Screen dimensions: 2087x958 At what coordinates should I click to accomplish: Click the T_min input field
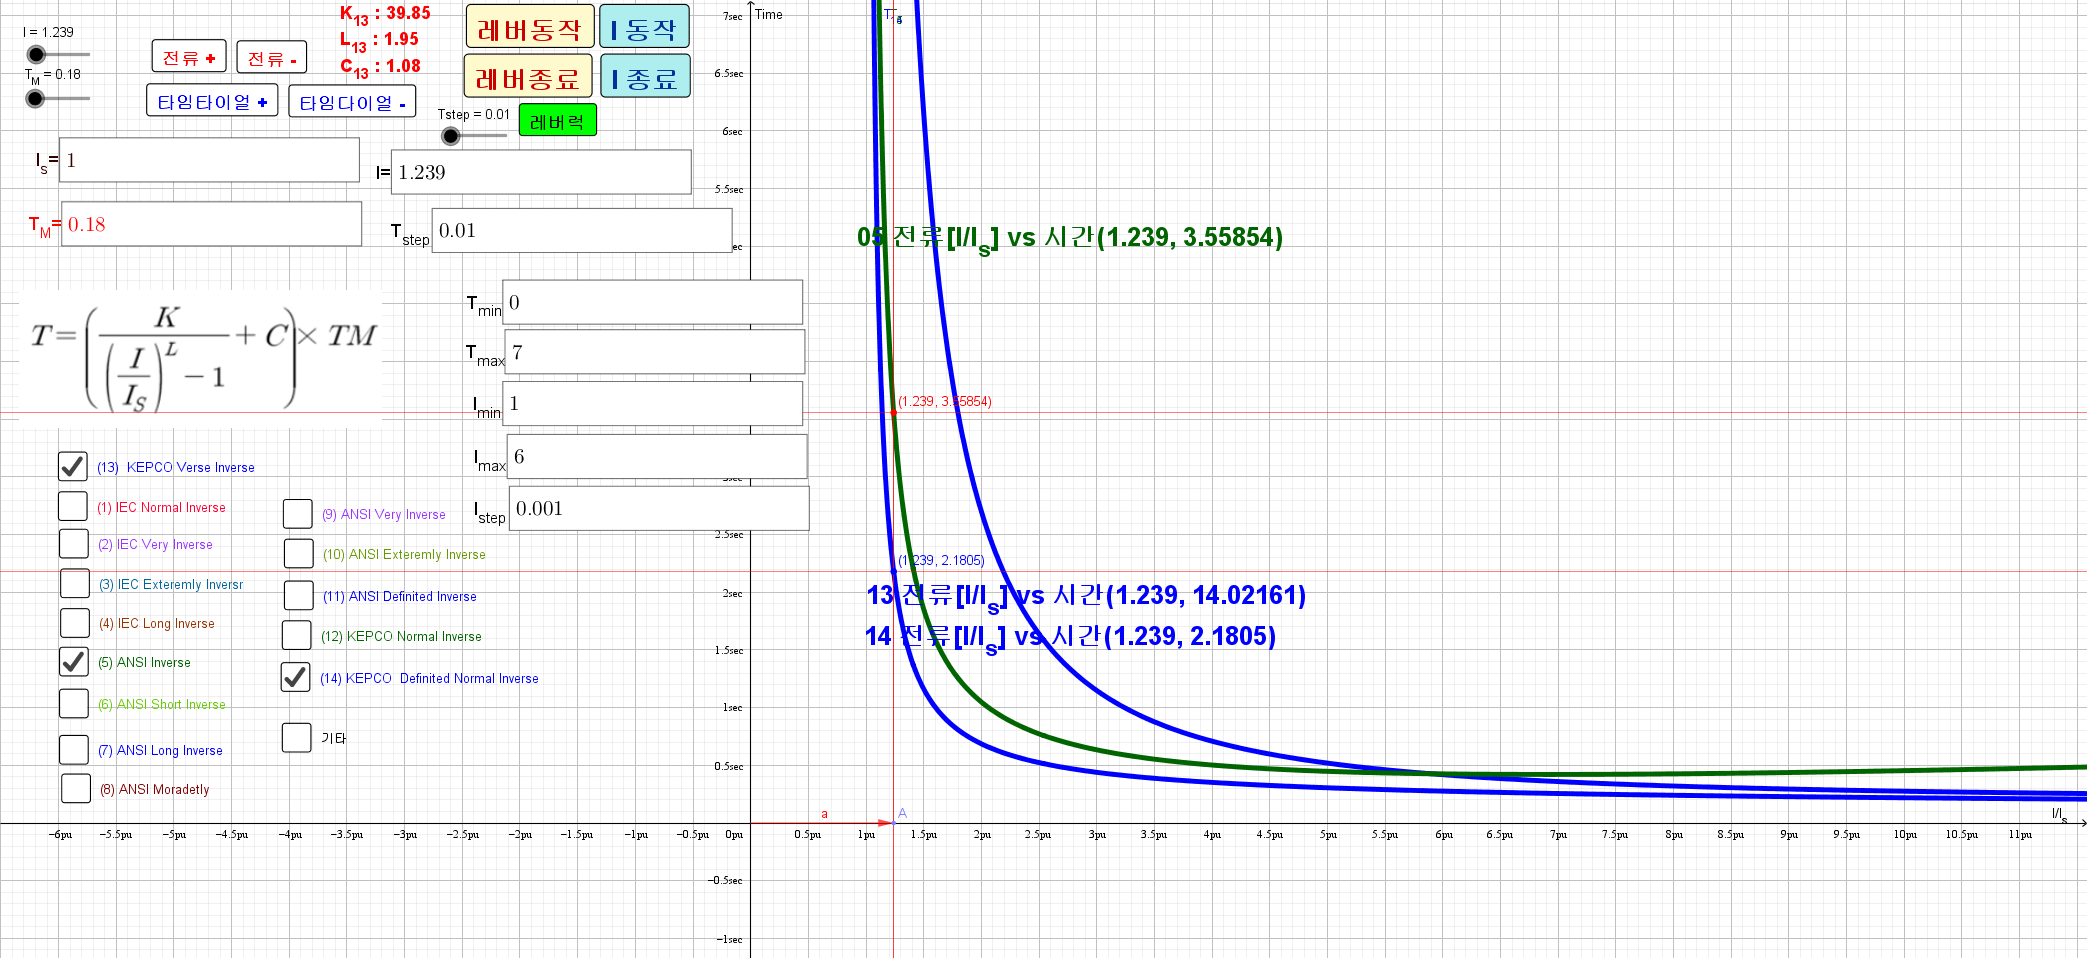coord(652,302)
